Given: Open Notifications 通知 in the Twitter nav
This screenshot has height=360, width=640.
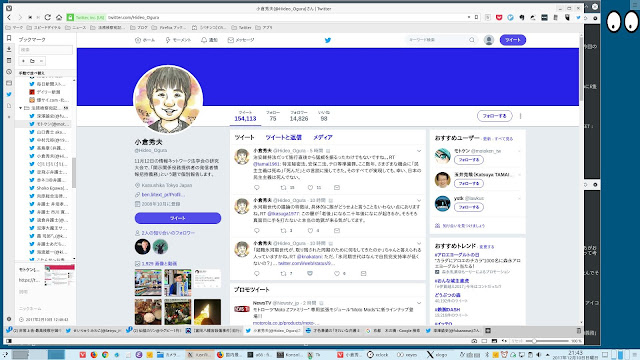Looking at the screenshot, I should [209, 40].
